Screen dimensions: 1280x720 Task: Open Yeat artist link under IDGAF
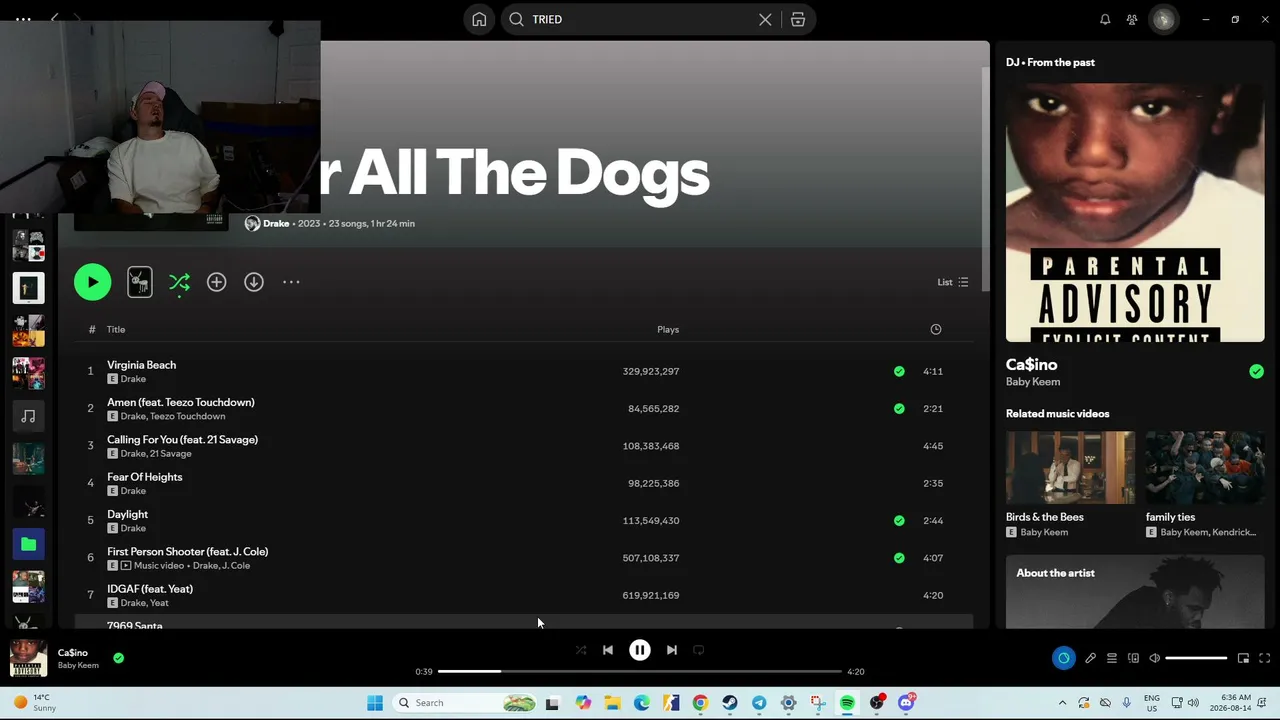(159, 603)
